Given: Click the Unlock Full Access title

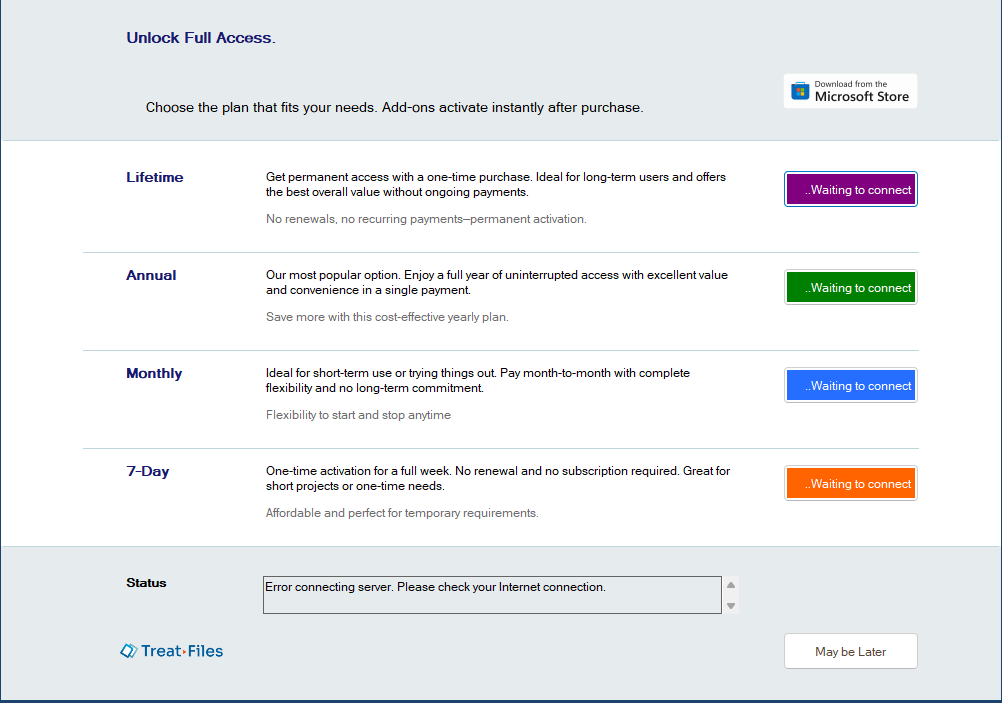Looking at the screenshot, I should click(201, 38).
